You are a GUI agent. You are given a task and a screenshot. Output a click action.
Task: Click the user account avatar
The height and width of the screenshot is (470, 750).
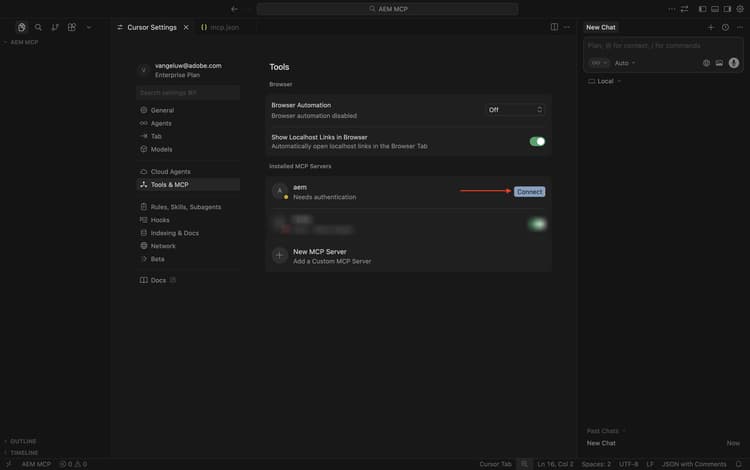point(143,70)
